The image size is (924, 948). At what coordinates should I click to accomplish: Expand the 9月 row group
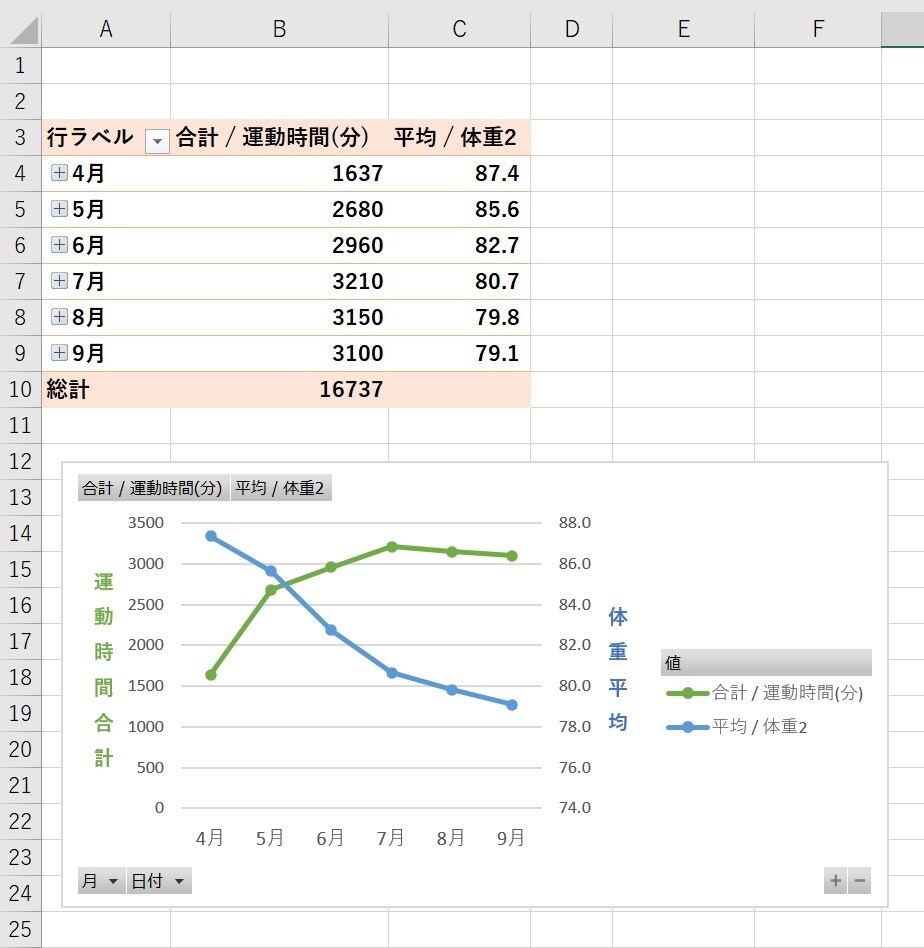[x=59, y=352]
